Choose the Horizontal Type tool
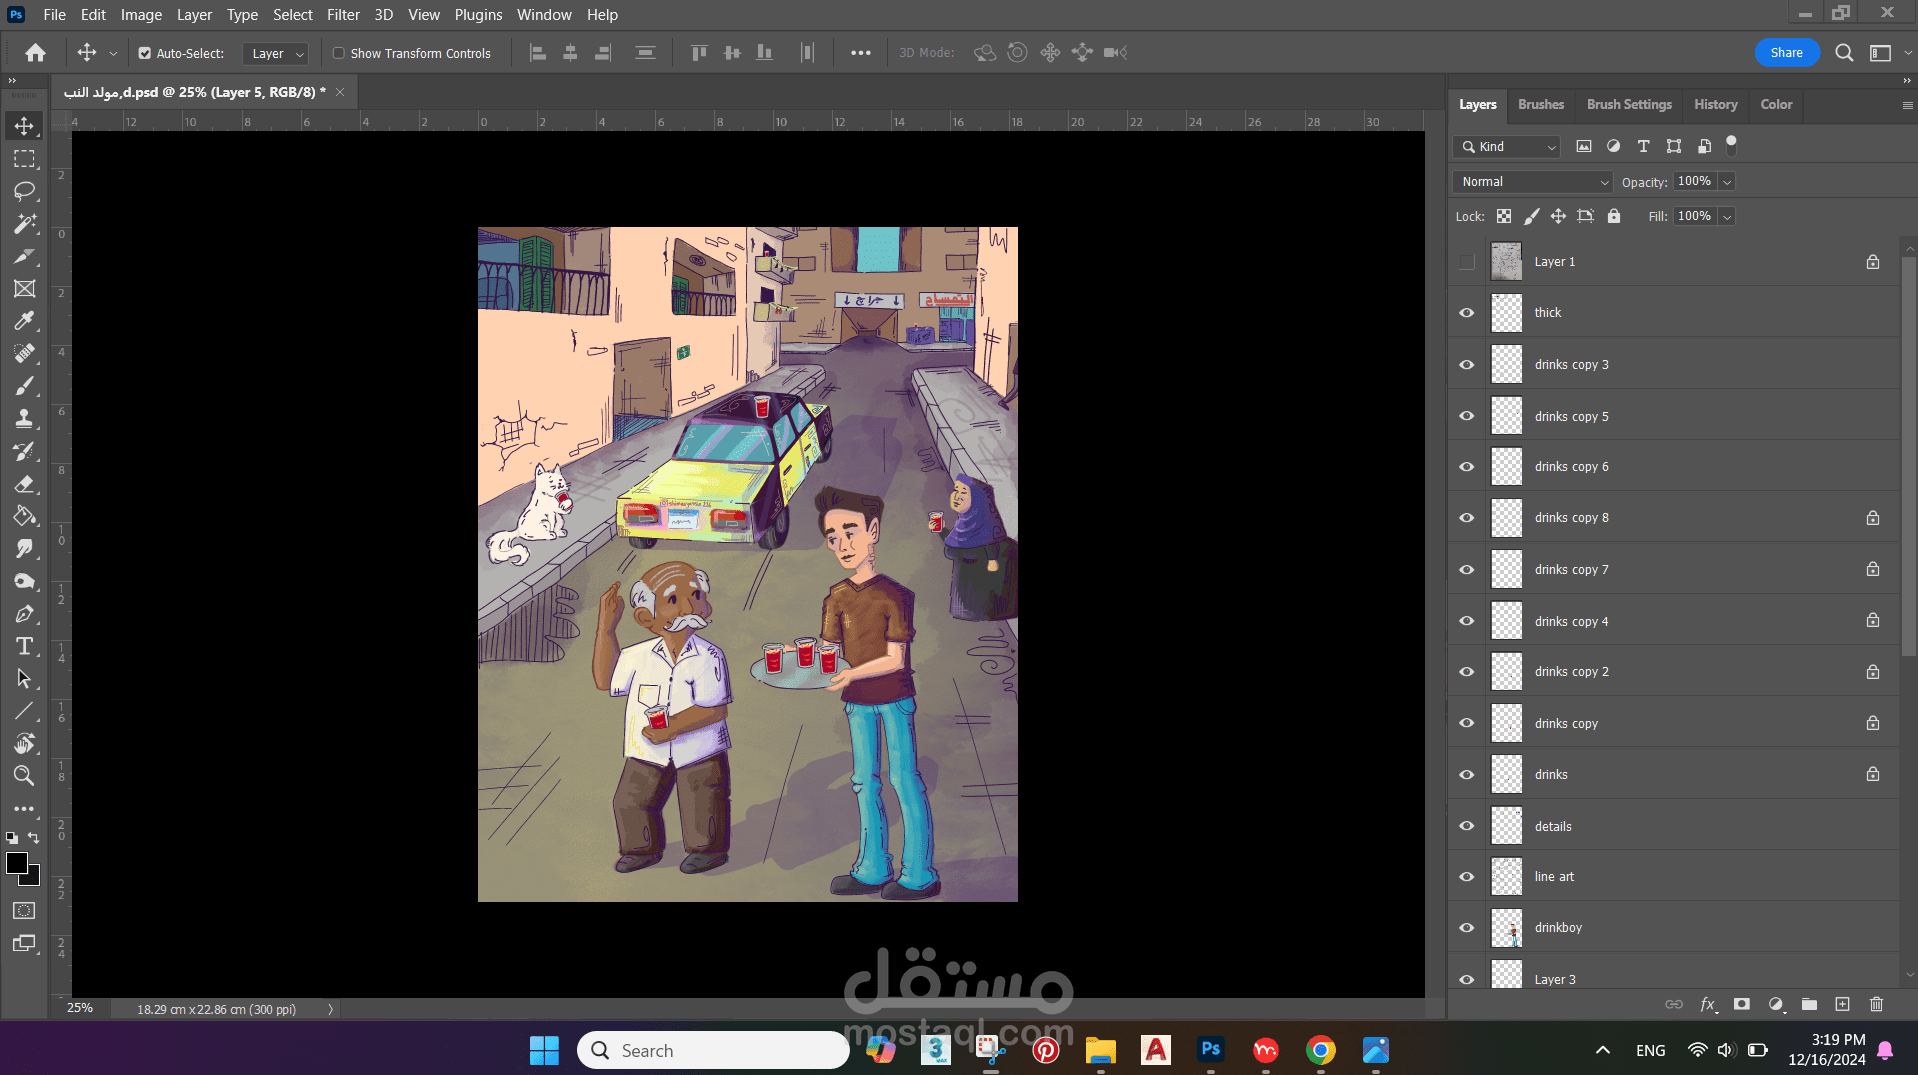The height and width of the screenshot is (1075, 1918). [x=24, y=646]
